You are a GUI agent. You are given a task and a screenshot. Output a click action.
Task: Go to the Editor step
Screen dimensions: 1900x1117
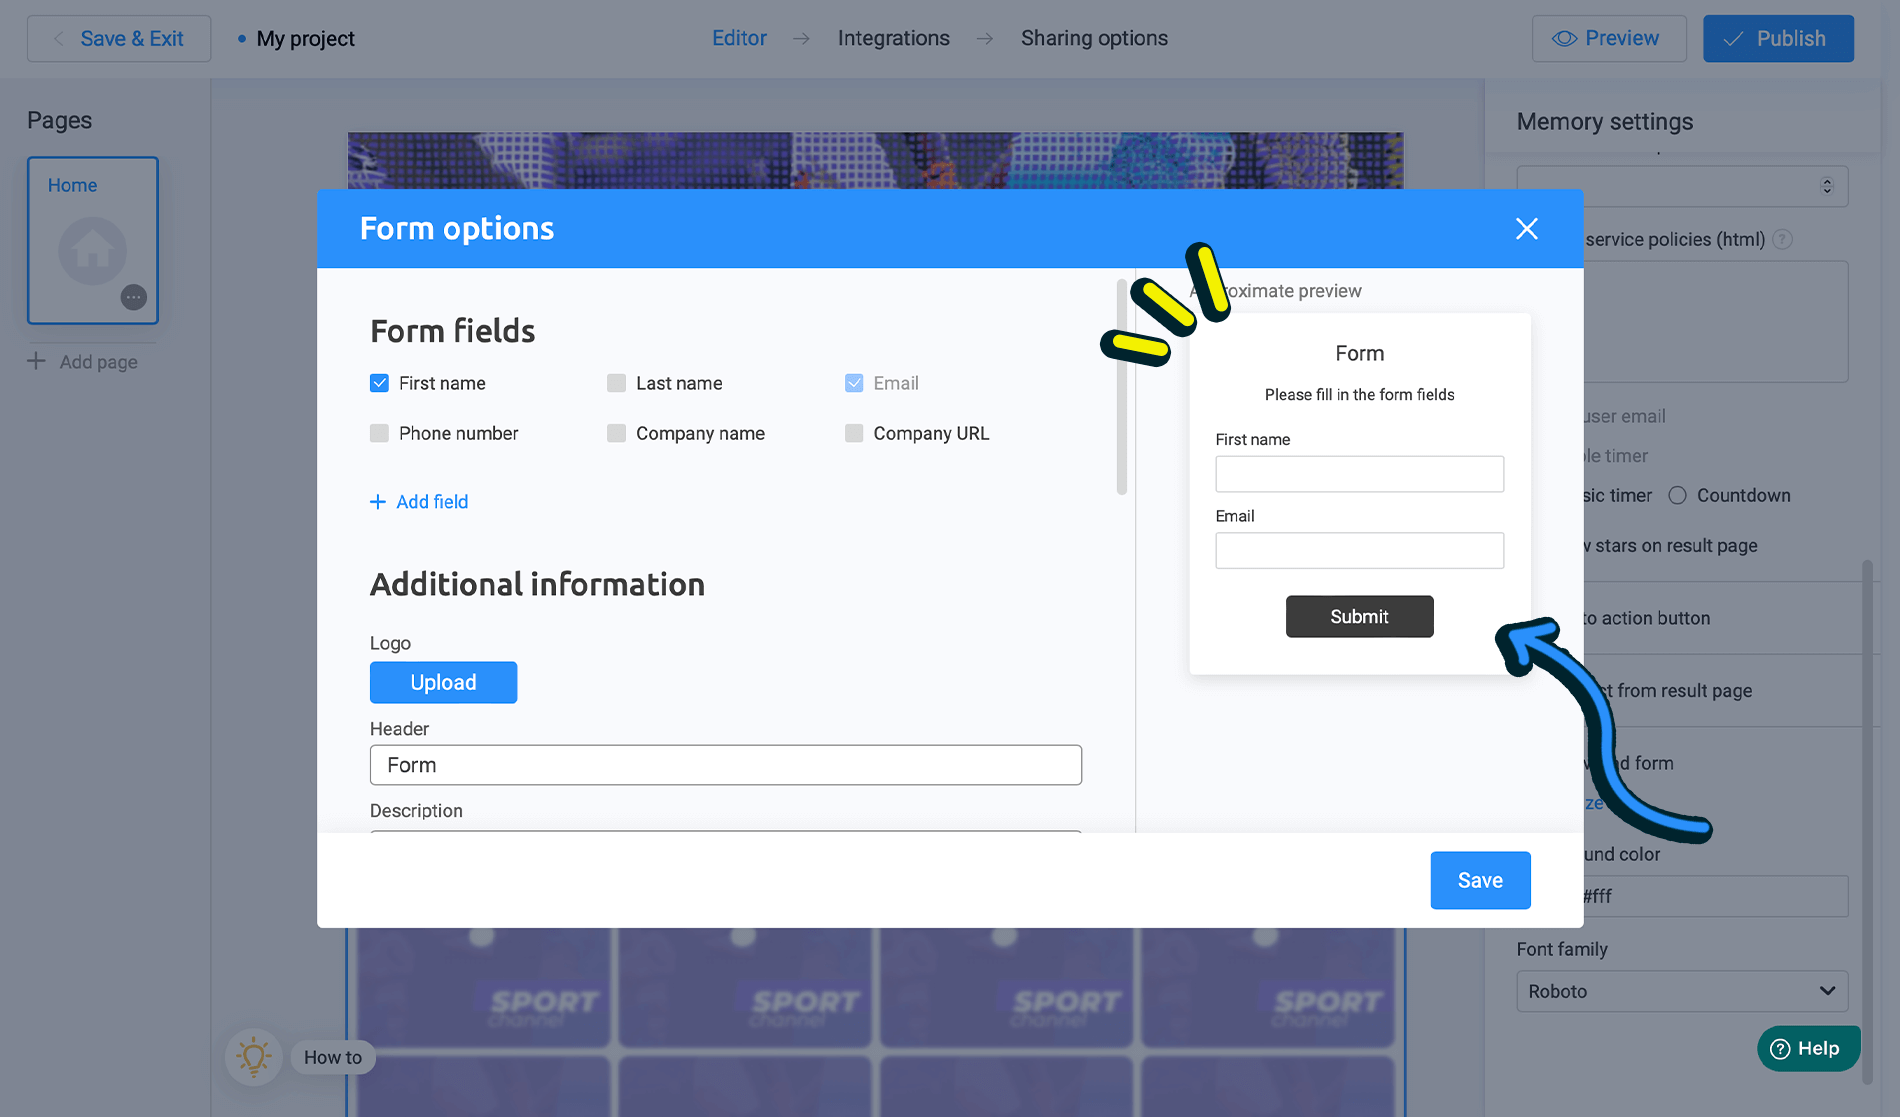coord(739,38)
